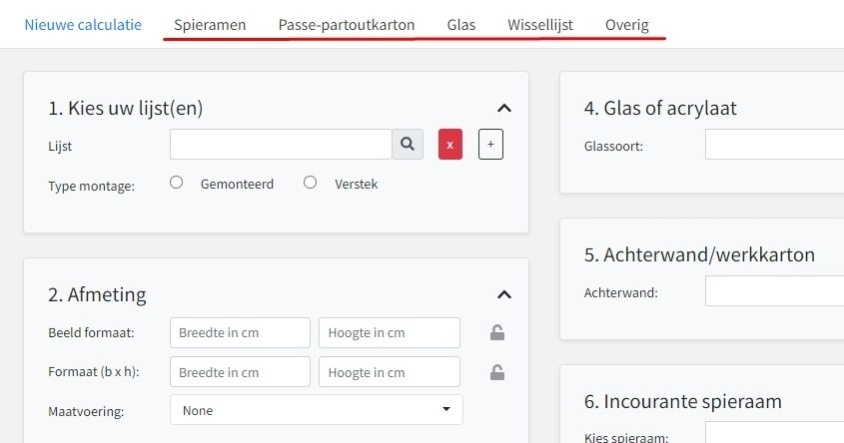The image size is (844, 443).
Task: Select the Gemonteerd radio button
Action: pyautogui.click(x=176, y=182)
